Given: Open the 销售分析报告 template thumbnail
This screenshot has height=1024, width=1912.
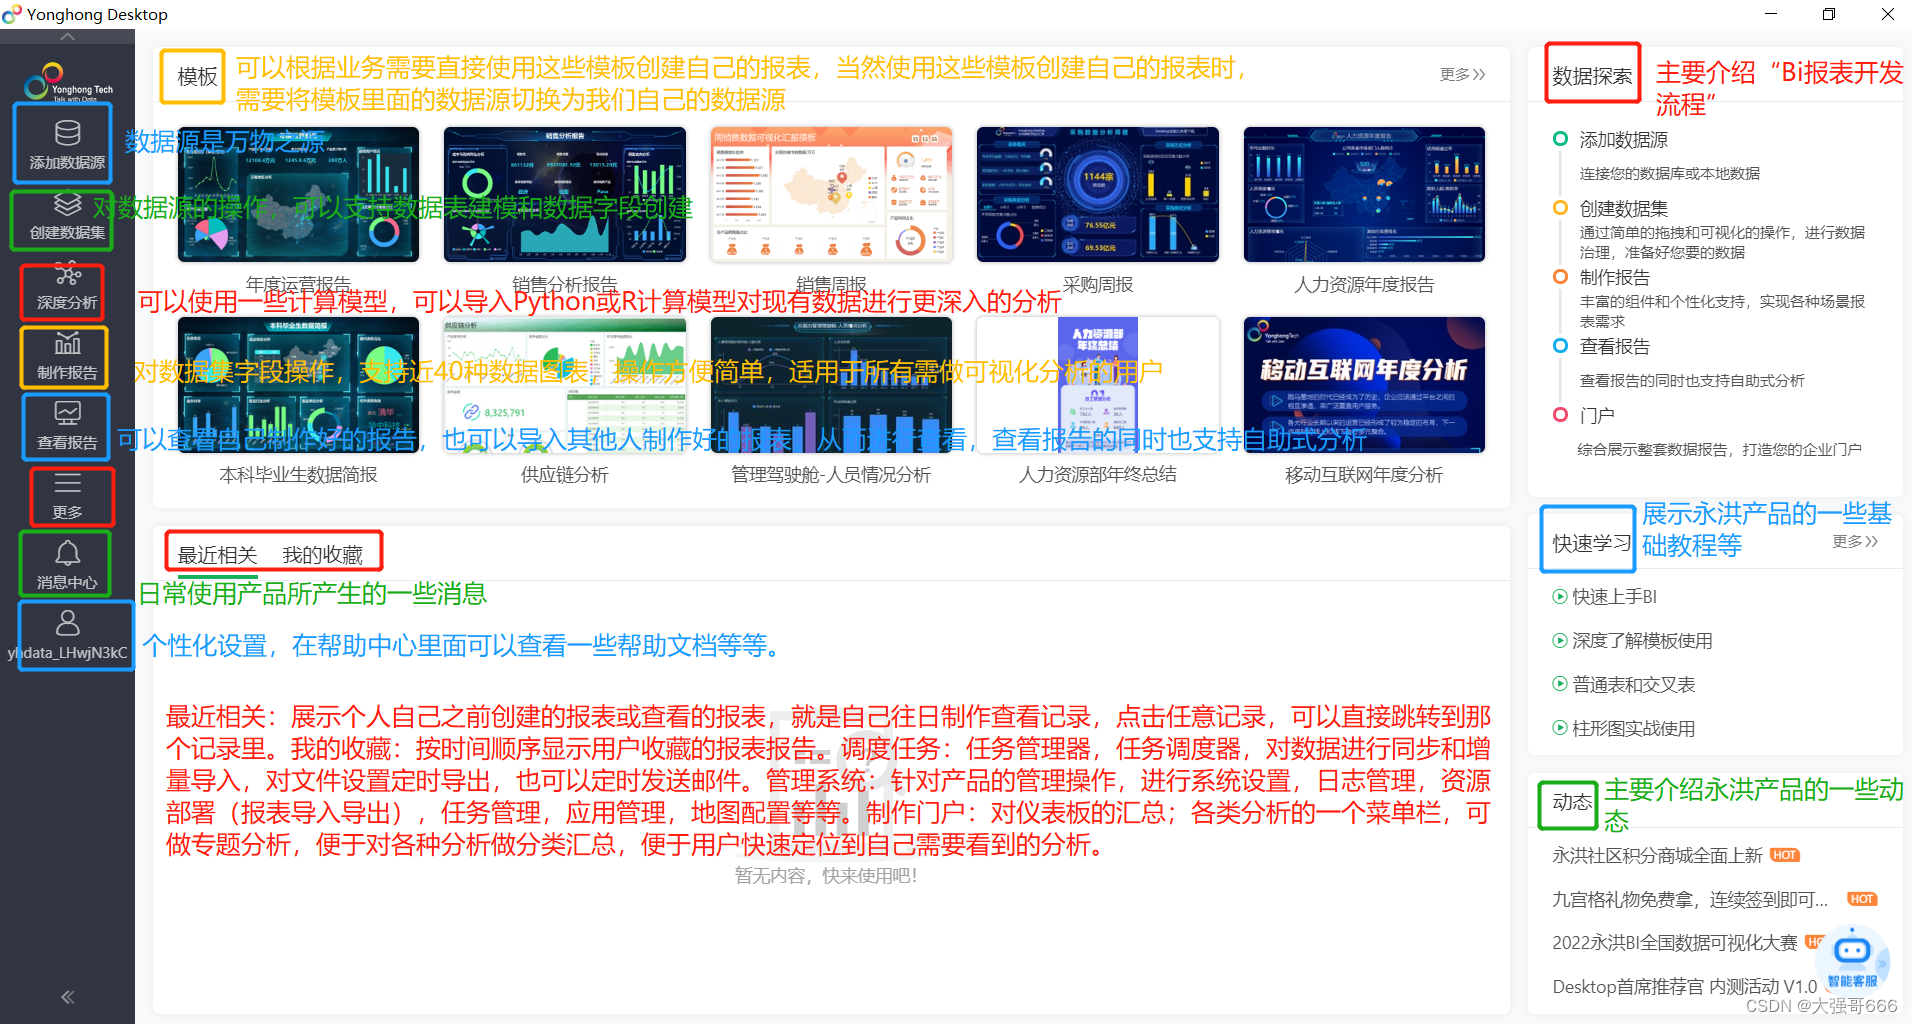Looking at the screenshot, I should (564, 193).
